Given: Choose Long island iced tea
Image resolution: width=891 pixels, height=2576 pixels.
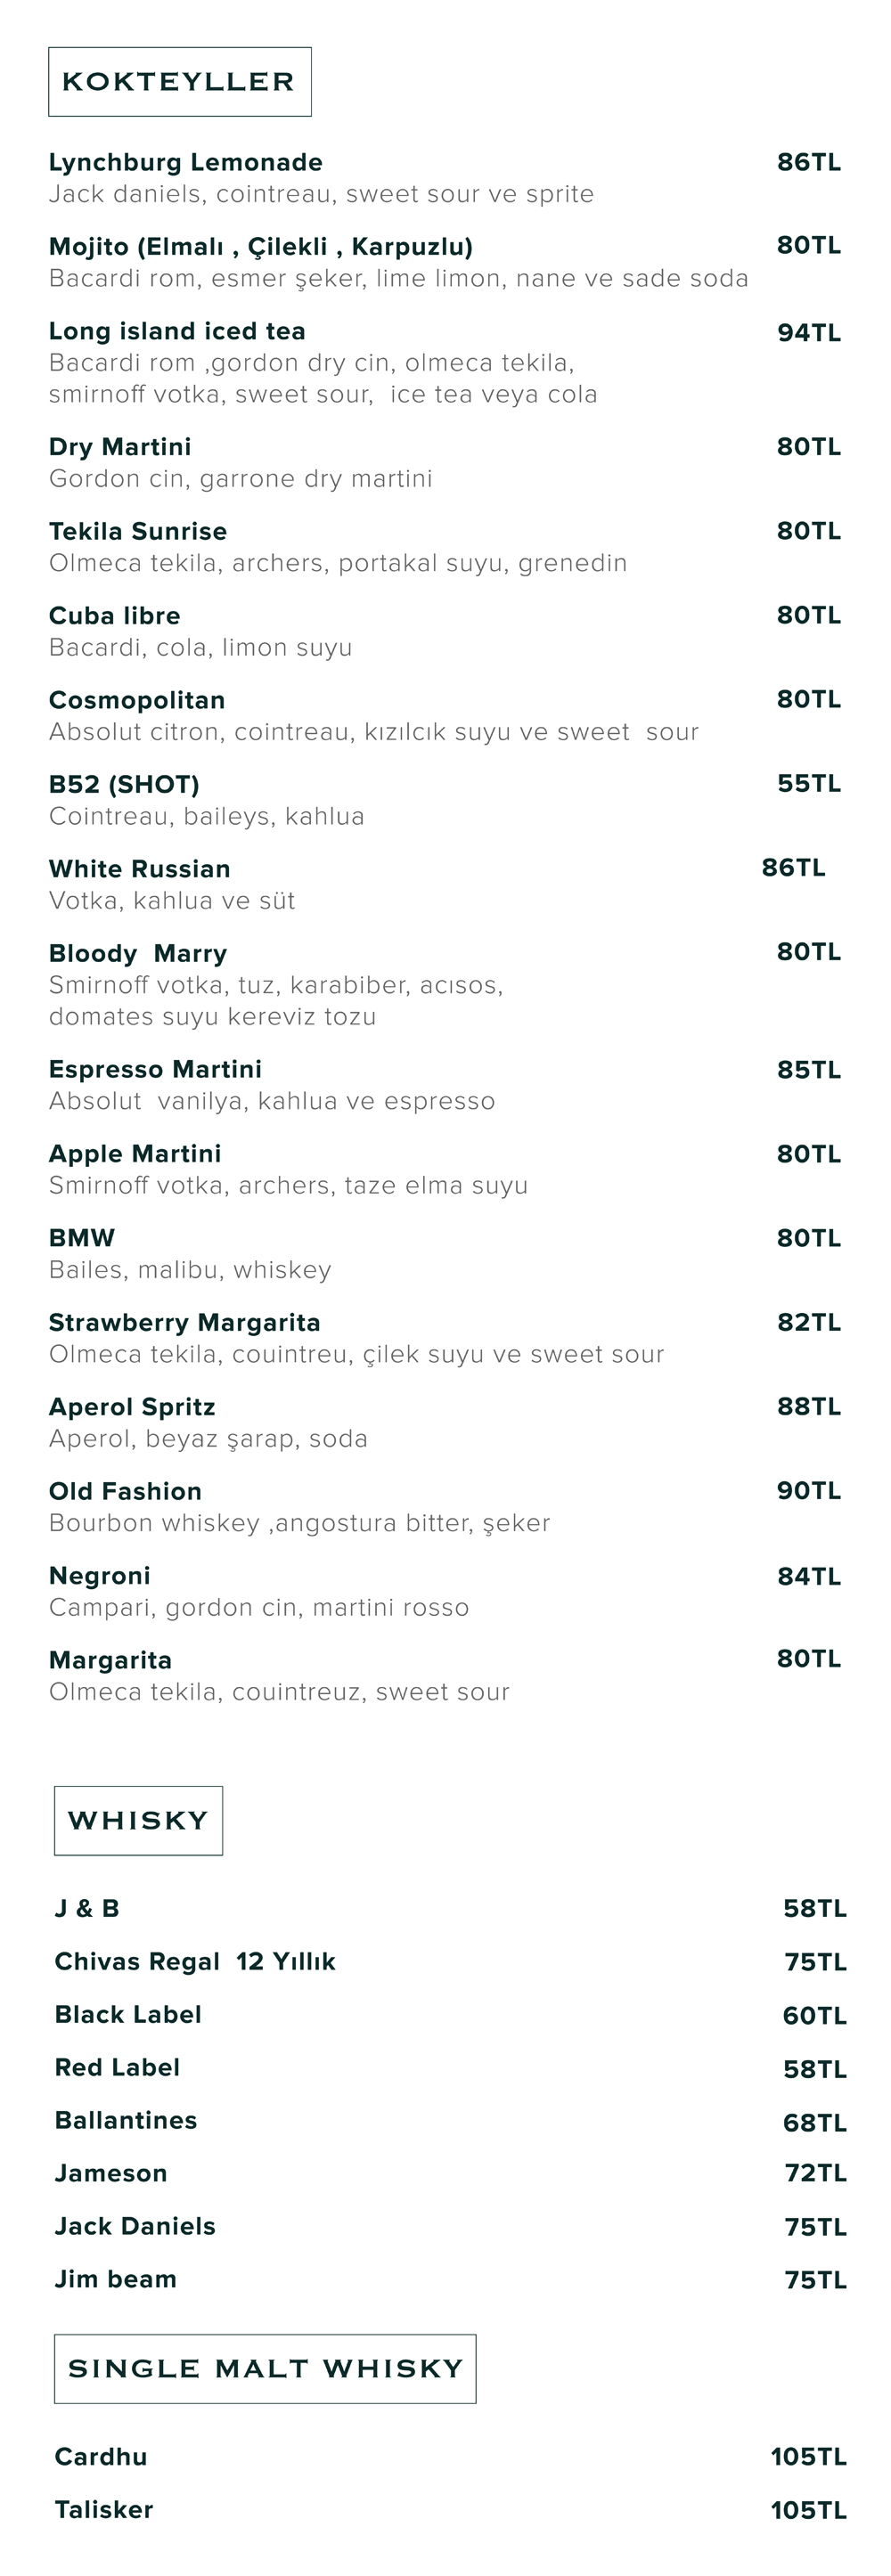Looking at the screenshot, I should (x=177, y=331).
